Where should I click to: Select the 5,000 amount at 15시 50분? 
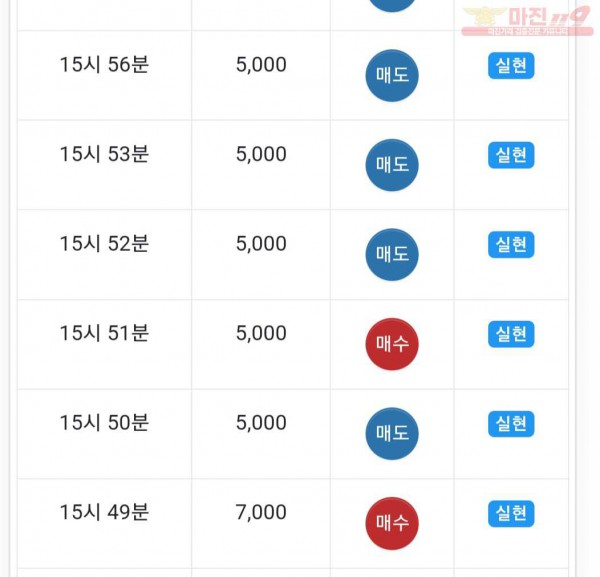pos(261,423)
